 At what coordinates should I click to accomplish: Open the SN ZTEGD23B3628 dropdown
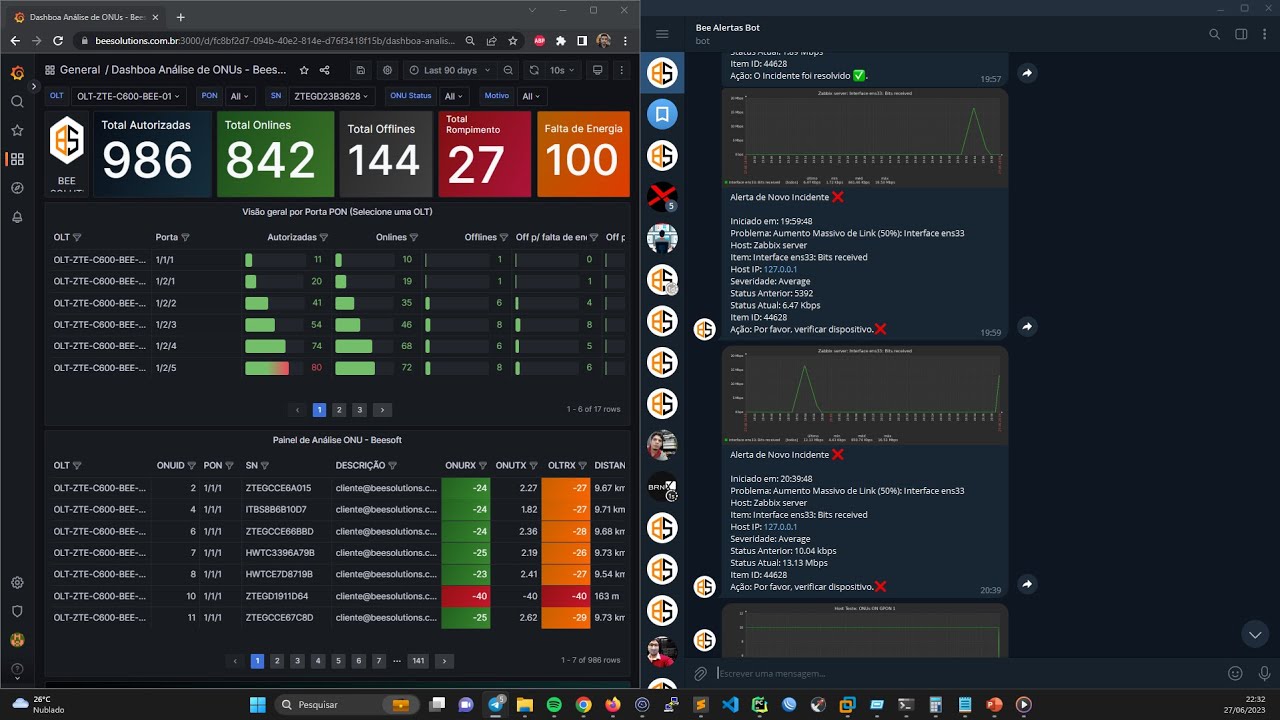(x=331, y=96)
